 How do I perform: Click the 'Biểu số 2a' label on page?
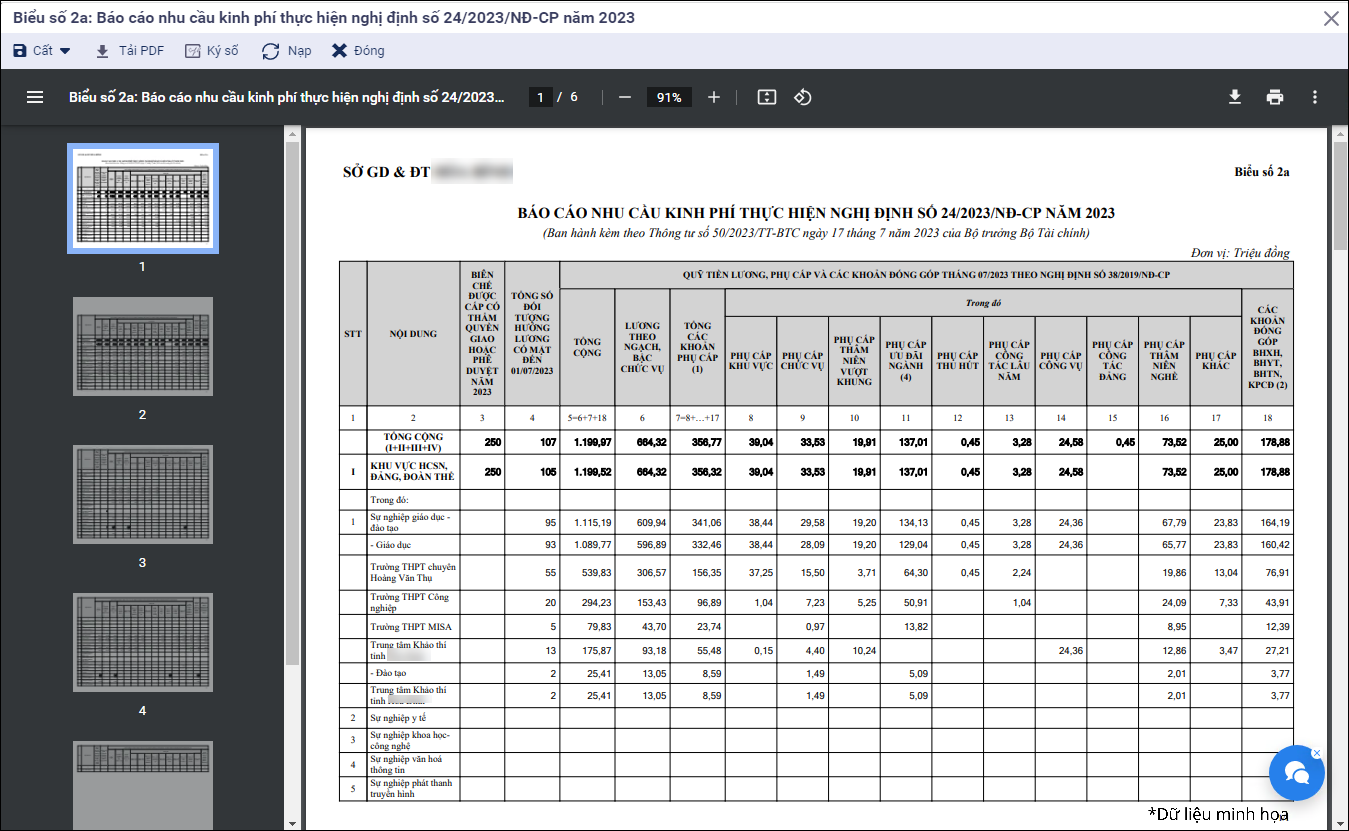tap(1262, 172)
